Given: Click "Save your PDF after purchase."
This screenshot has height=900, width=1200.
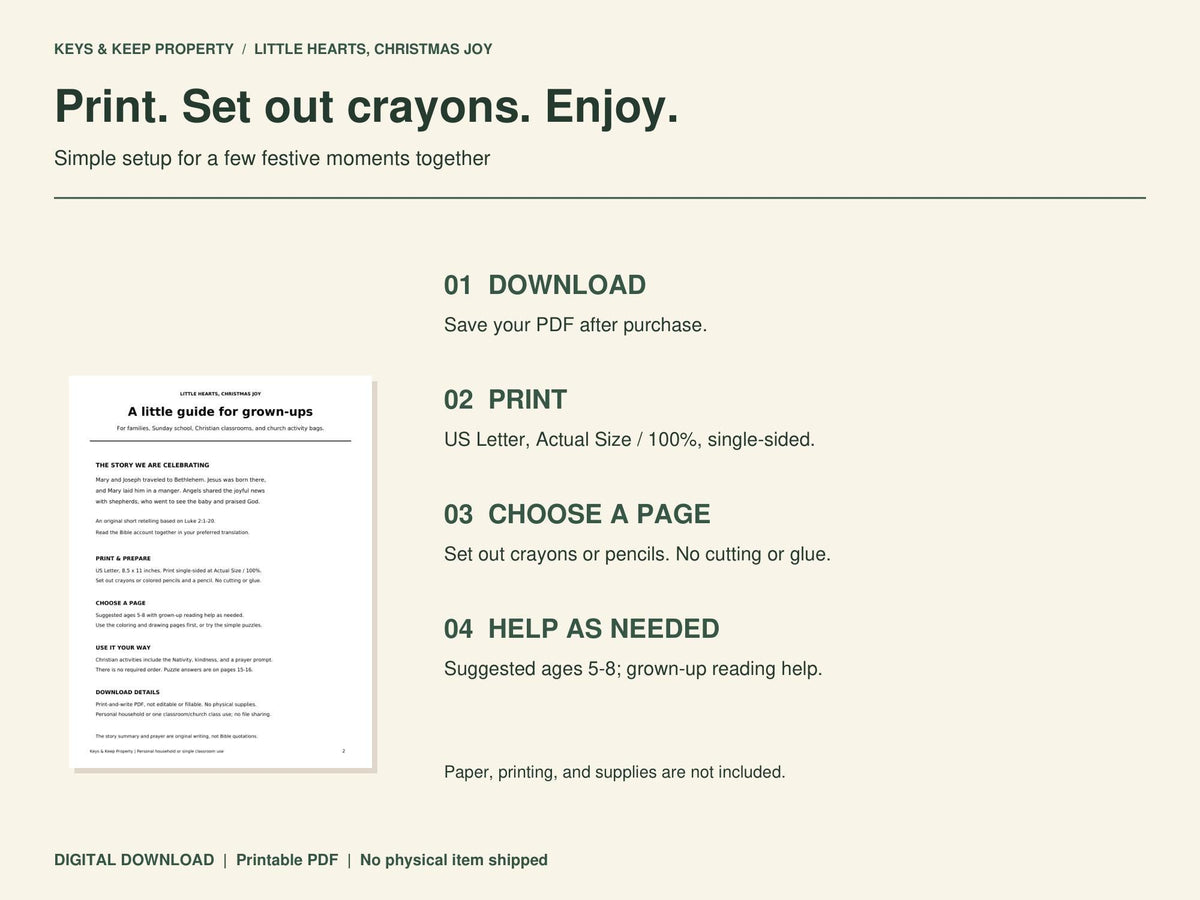Looking at the screenshot, I should 576,325.
